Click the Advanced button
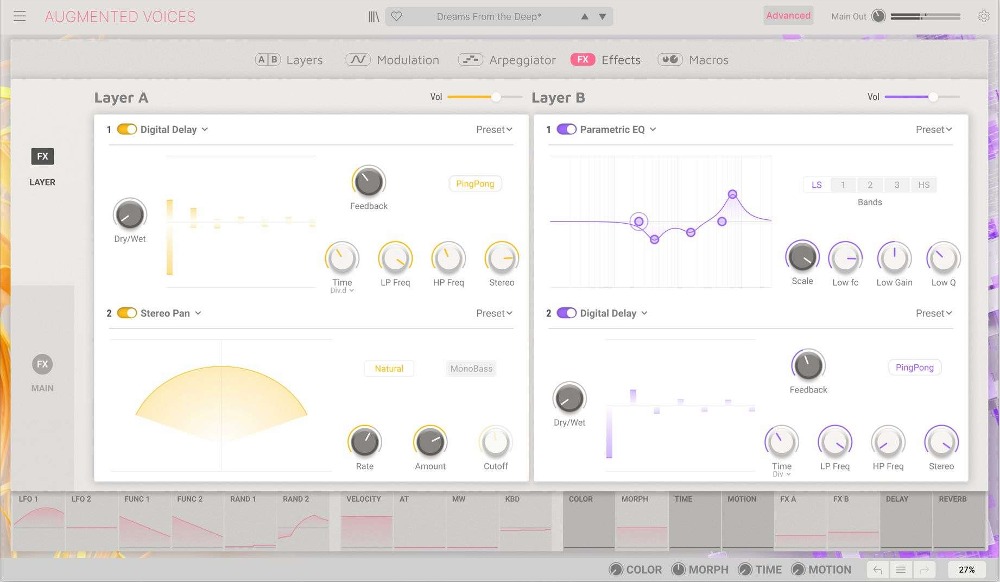The width and height of the screenshot is (1000, 582). 788,15
